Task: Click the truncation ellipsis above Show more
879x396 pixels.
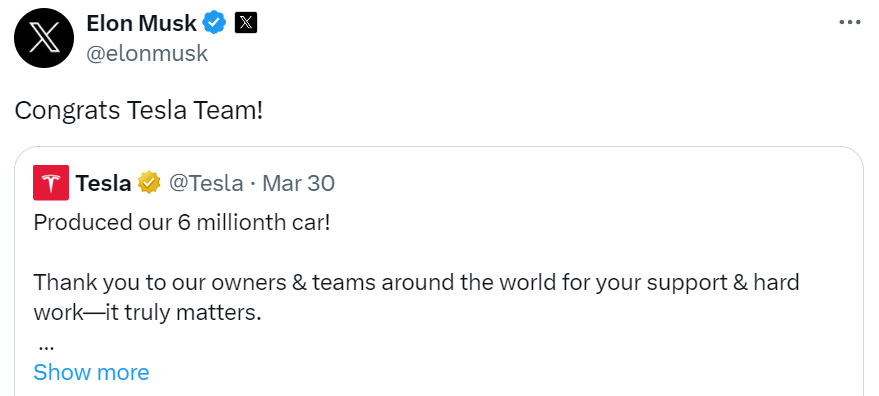Action: pos(46,347)
